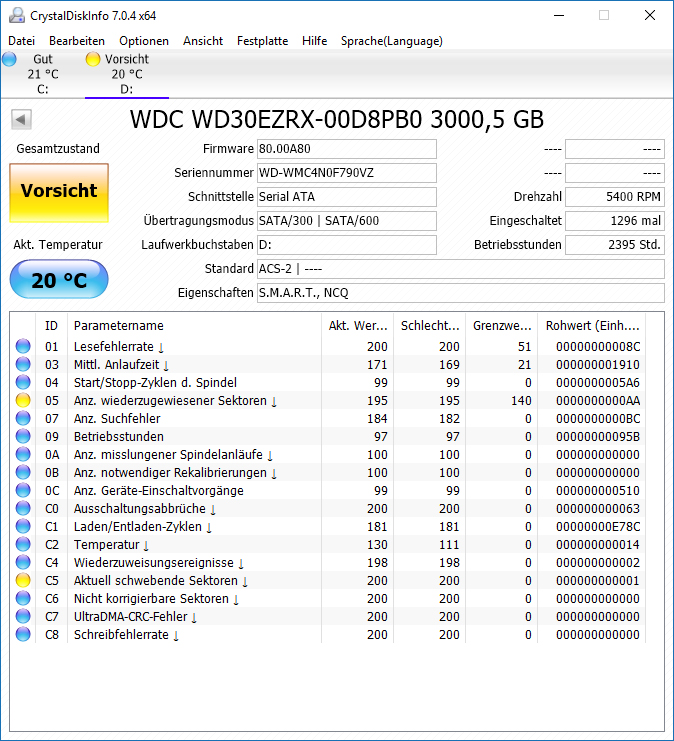Viewport: 674px width, 741px height.
Task: Click raw value 0000000000AA
Action: 598,401
